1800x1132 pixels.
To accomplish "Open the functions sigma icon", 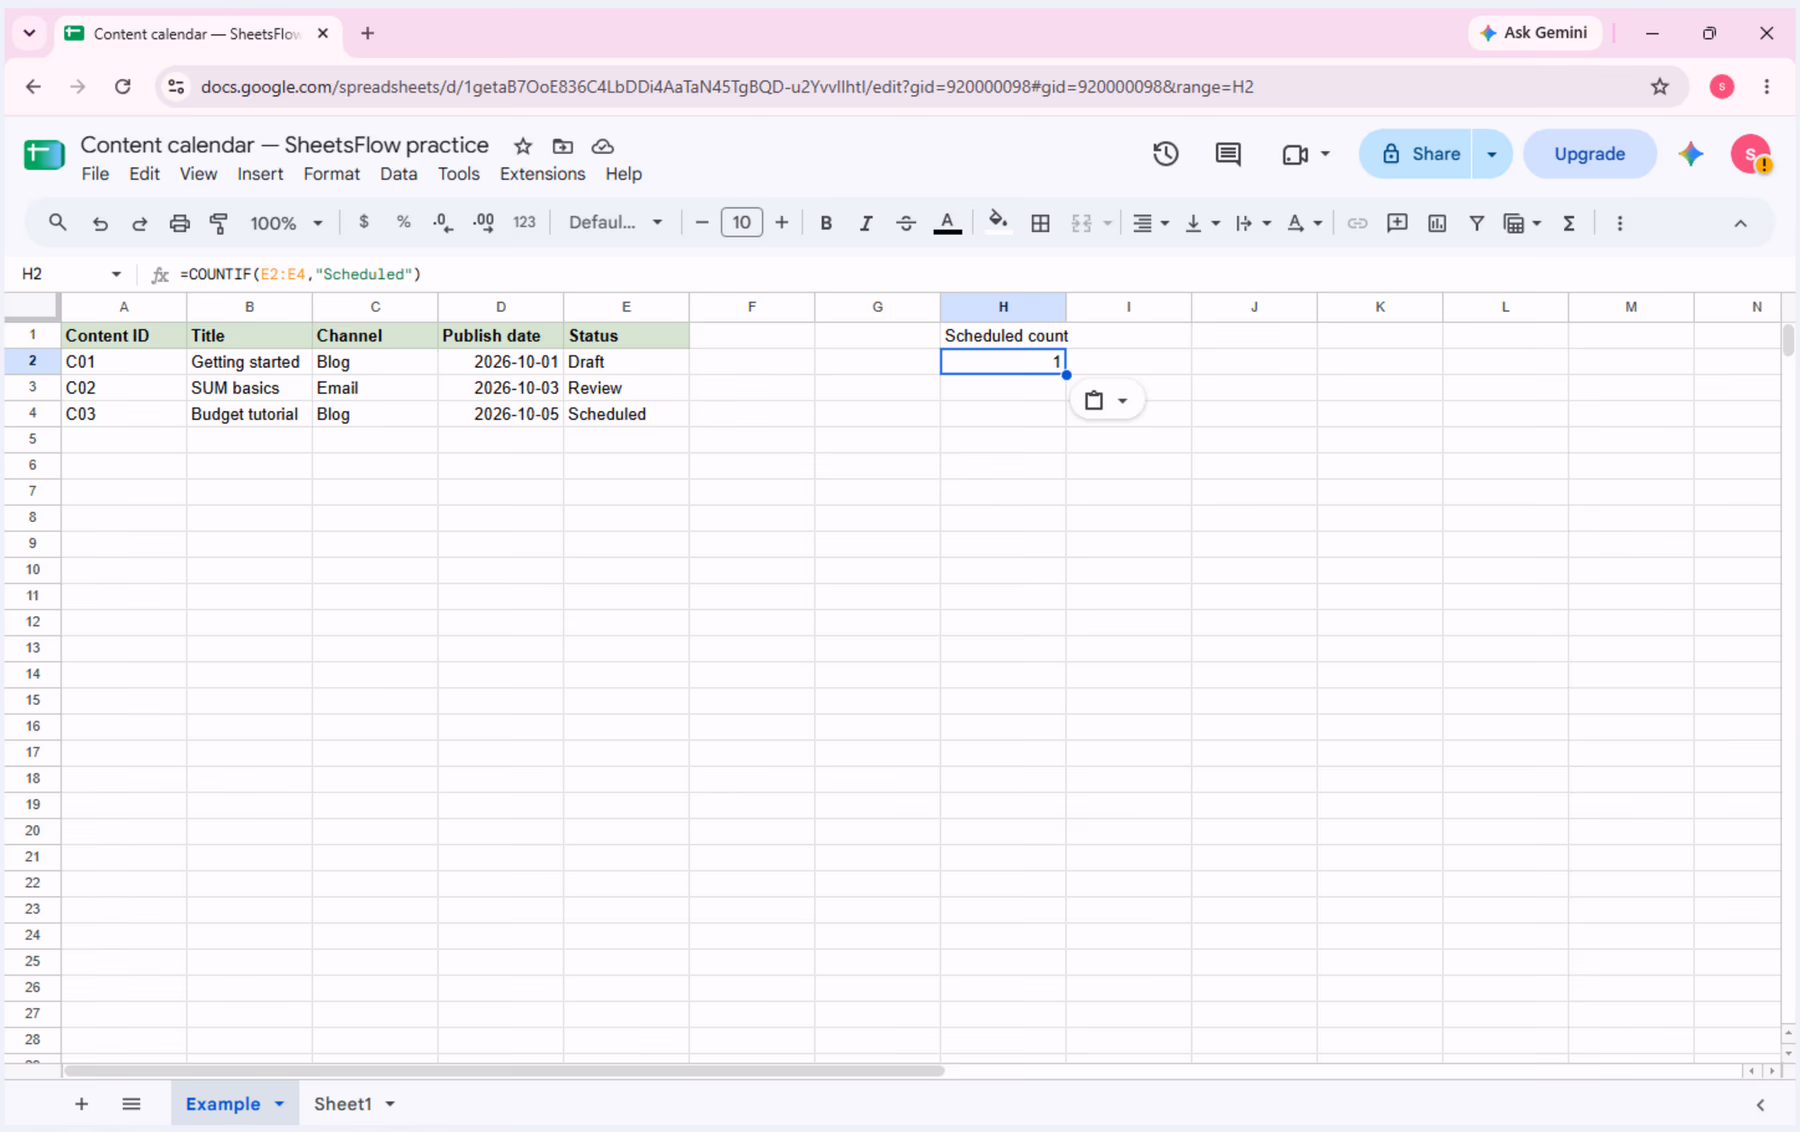I will [x=1569, y=223].
